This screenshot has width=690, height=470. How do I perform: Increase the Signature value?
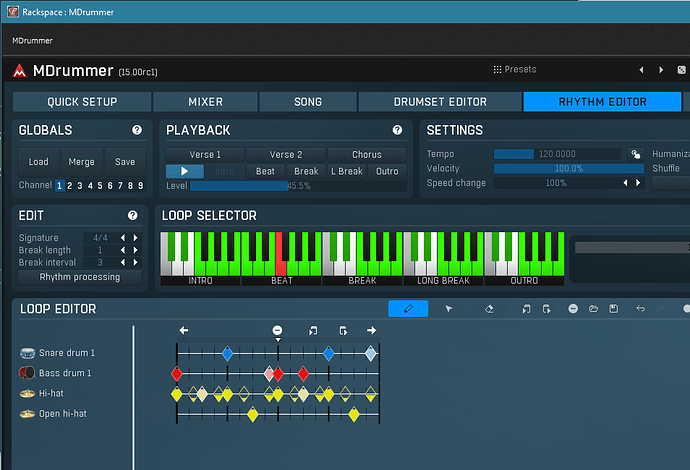click(x=136, y=238)
